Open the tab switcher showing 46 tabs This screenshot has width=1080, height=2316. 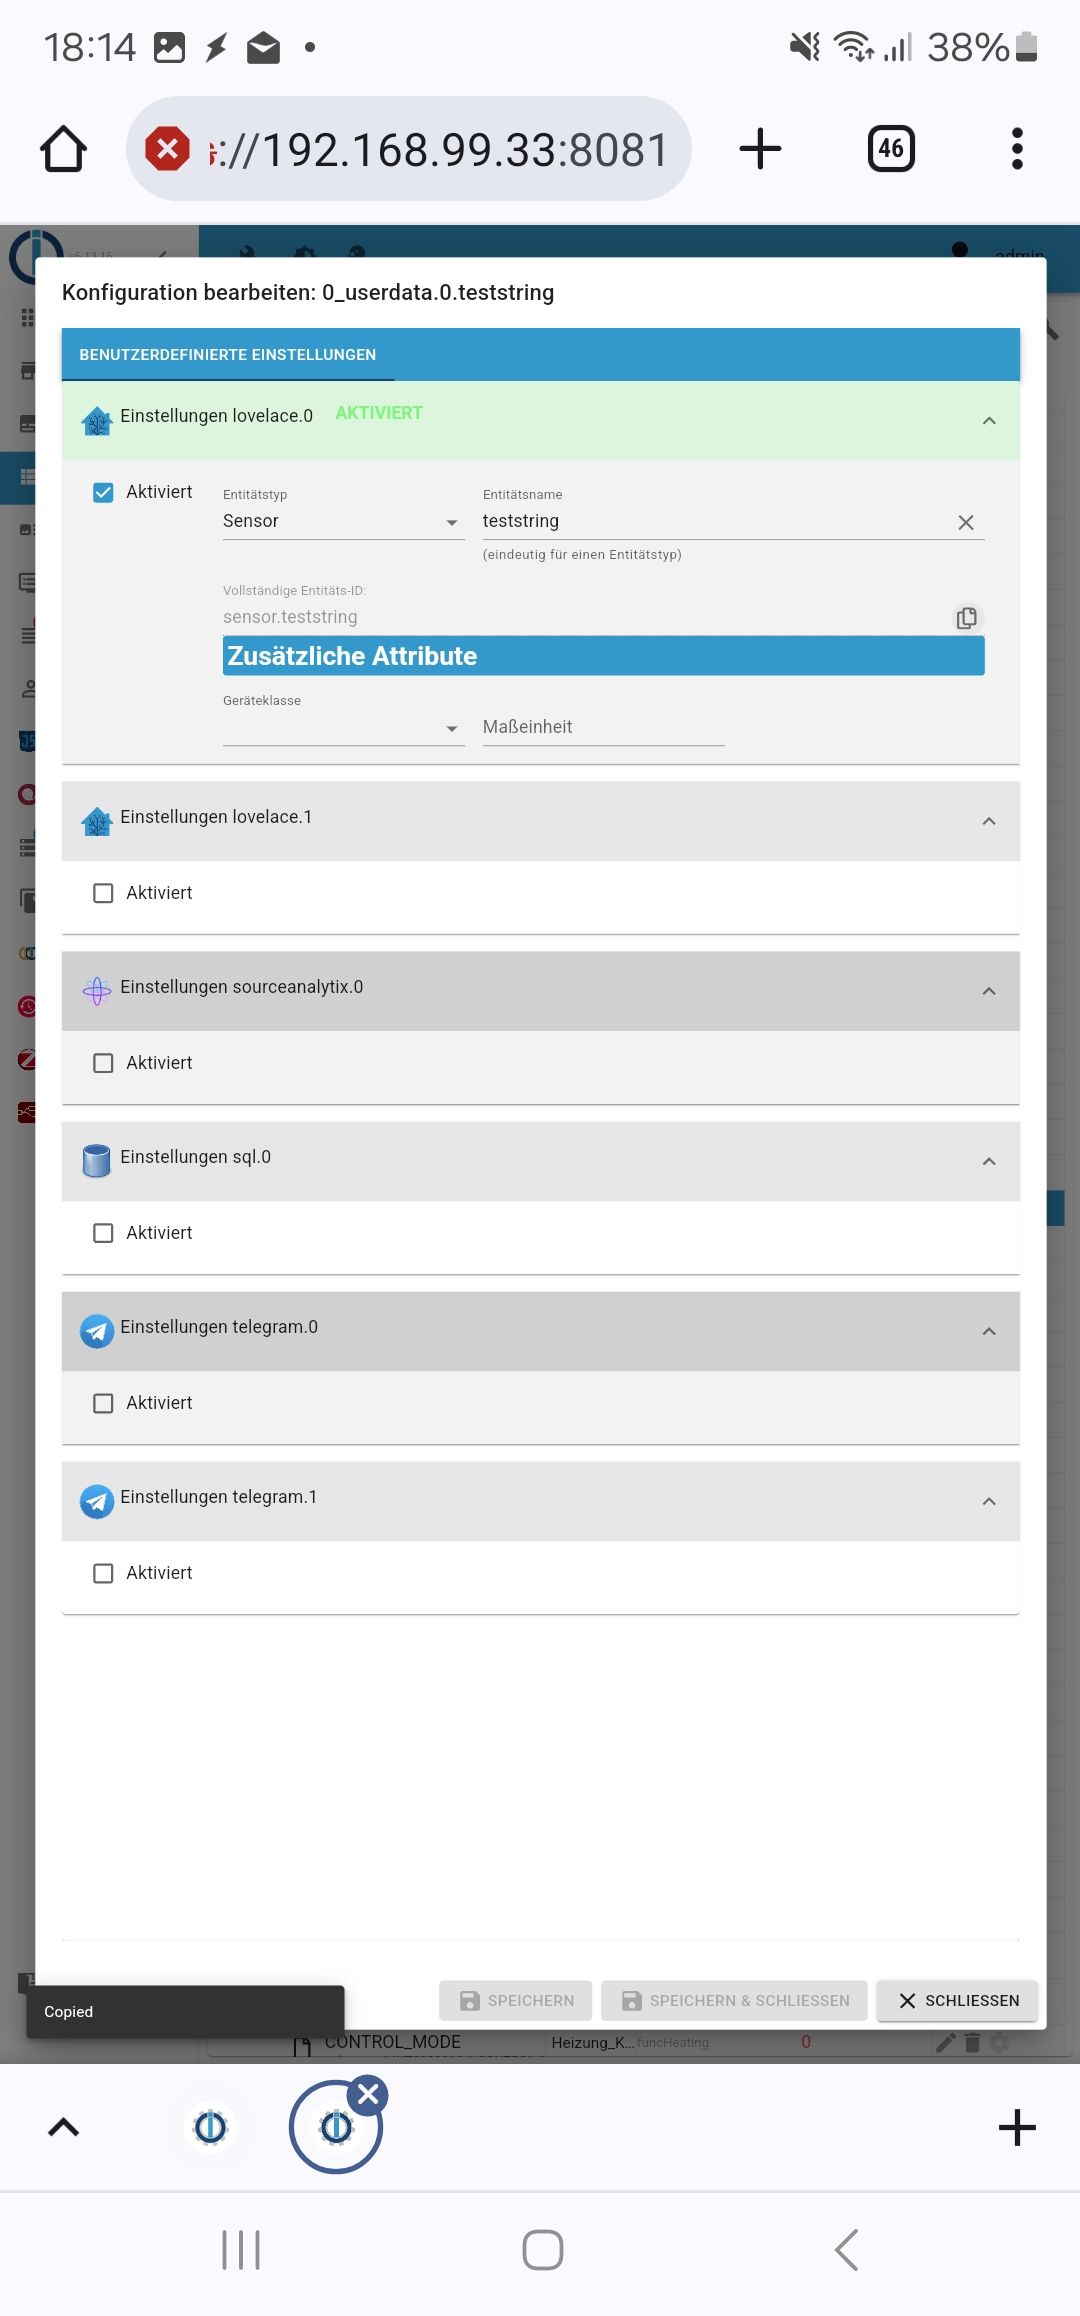click(x=890, y=149)
